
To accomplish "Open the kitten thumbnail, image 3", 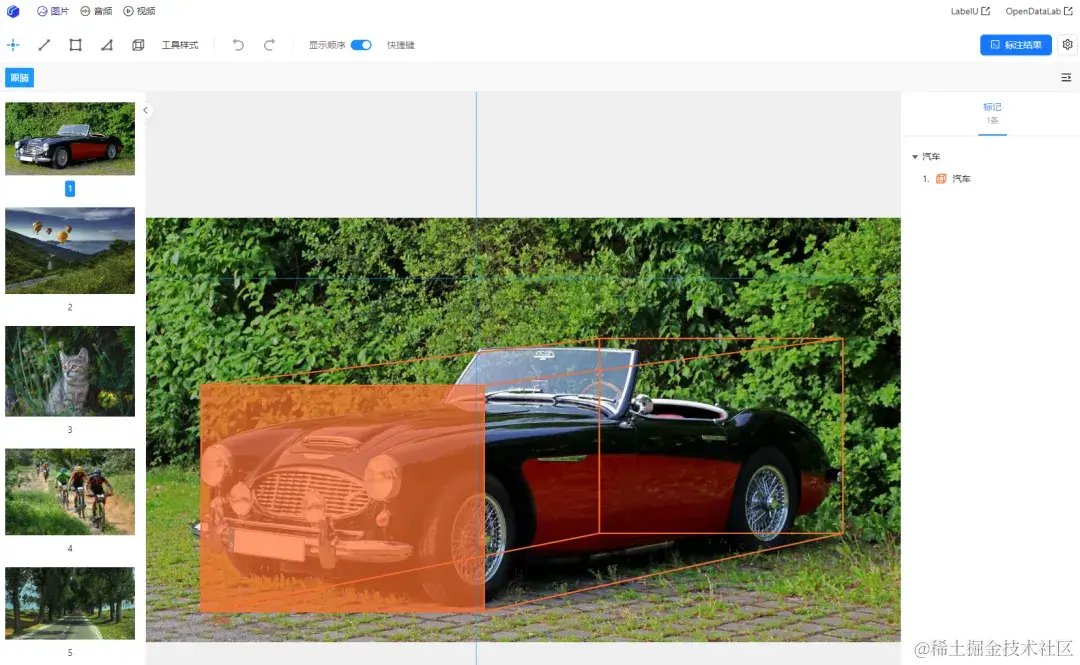I will [70, 371].
